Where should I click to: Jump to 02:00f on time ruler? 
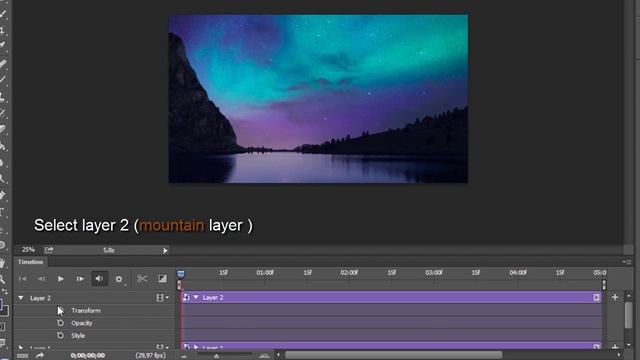[x=349, y=272]
